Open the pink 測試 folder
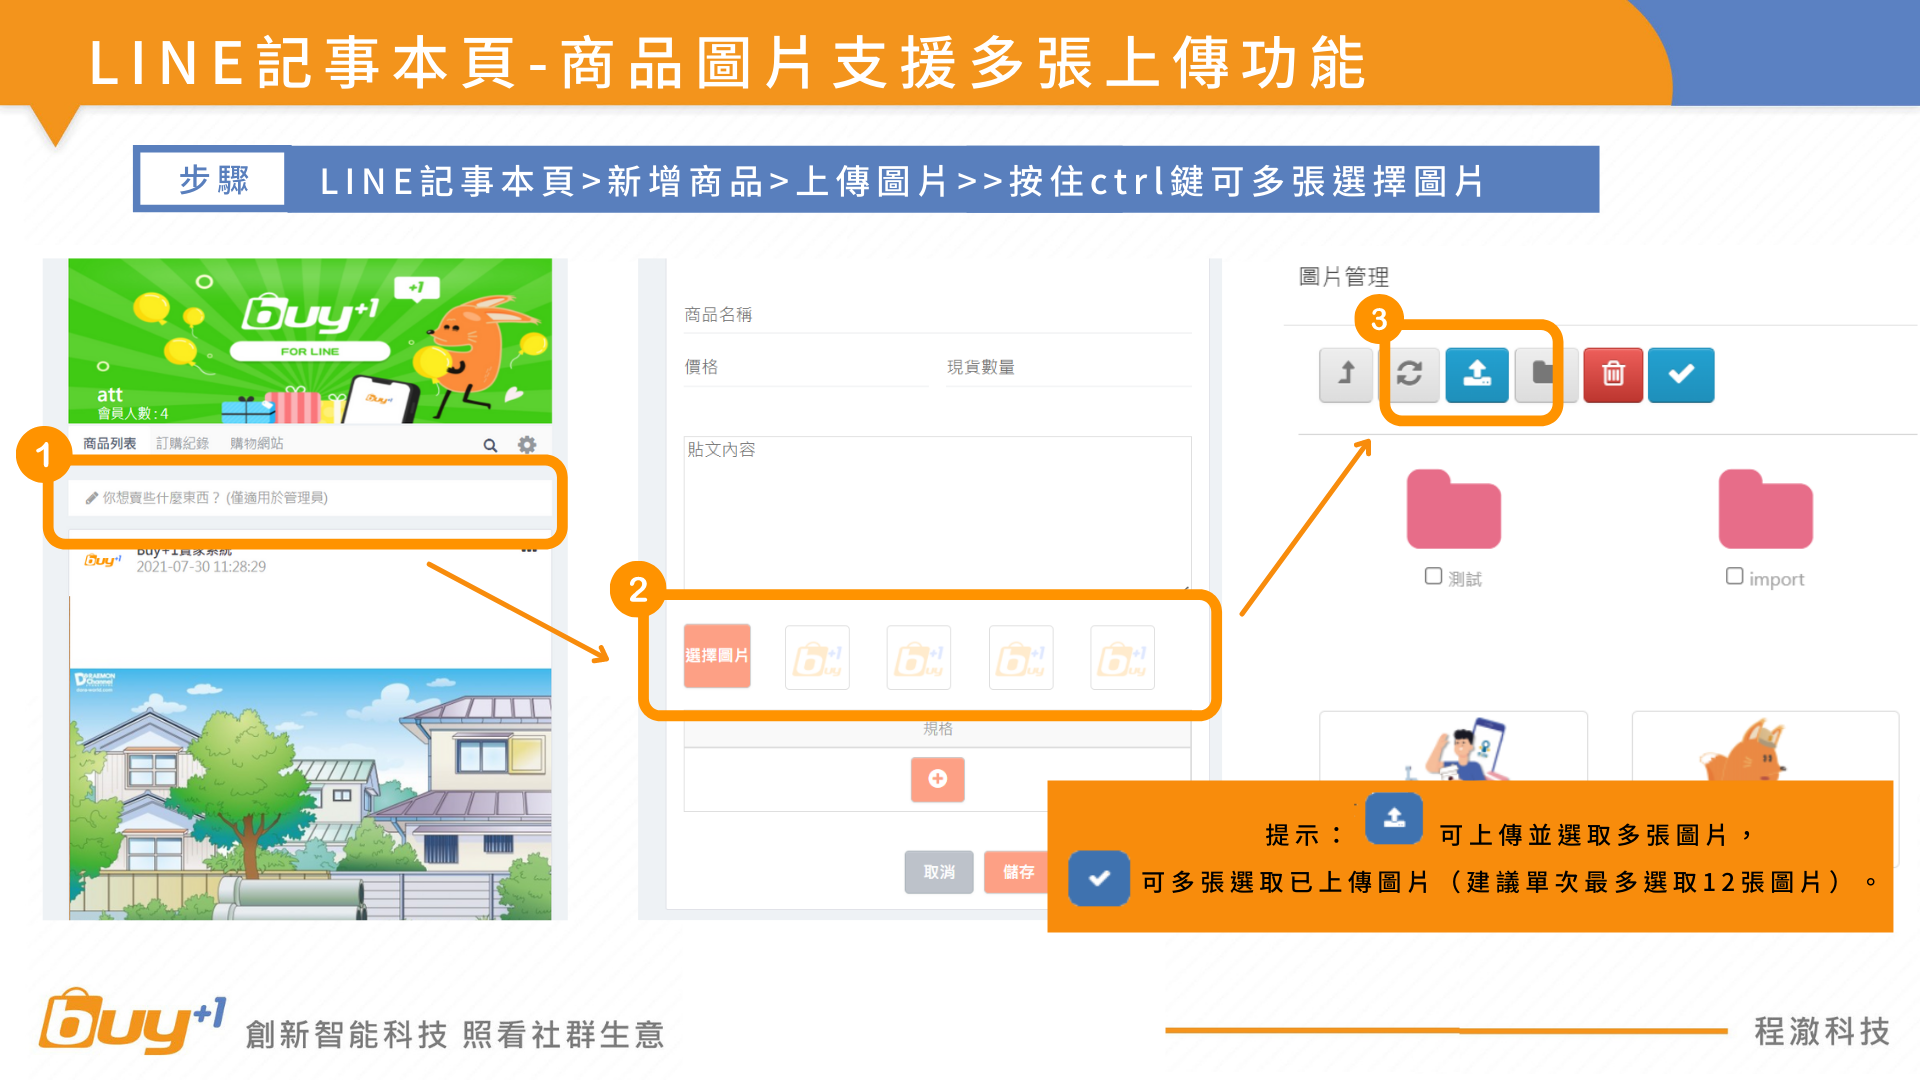1920x1080 pixels. pos(1453,510)
